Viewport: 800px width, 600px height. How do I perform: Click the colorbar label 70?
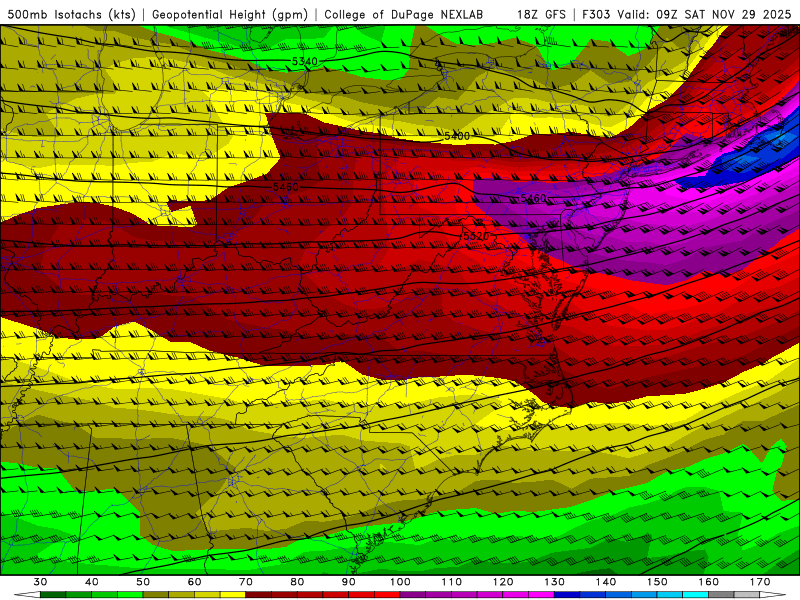(246, 582)
